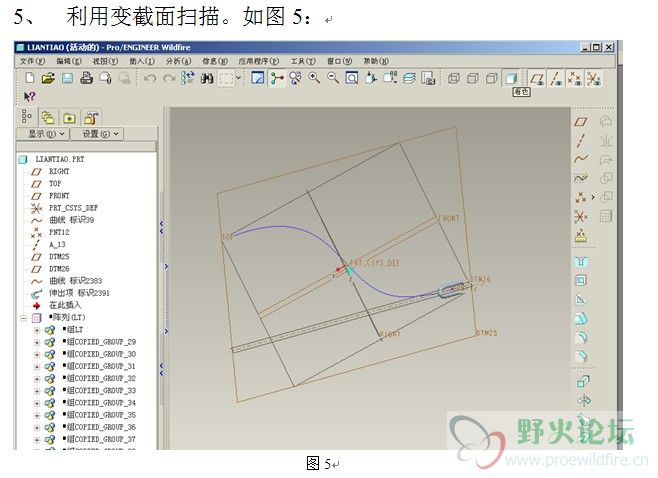
Task: Open the 编辑(E) menu
Action: (x=69, y=61)
